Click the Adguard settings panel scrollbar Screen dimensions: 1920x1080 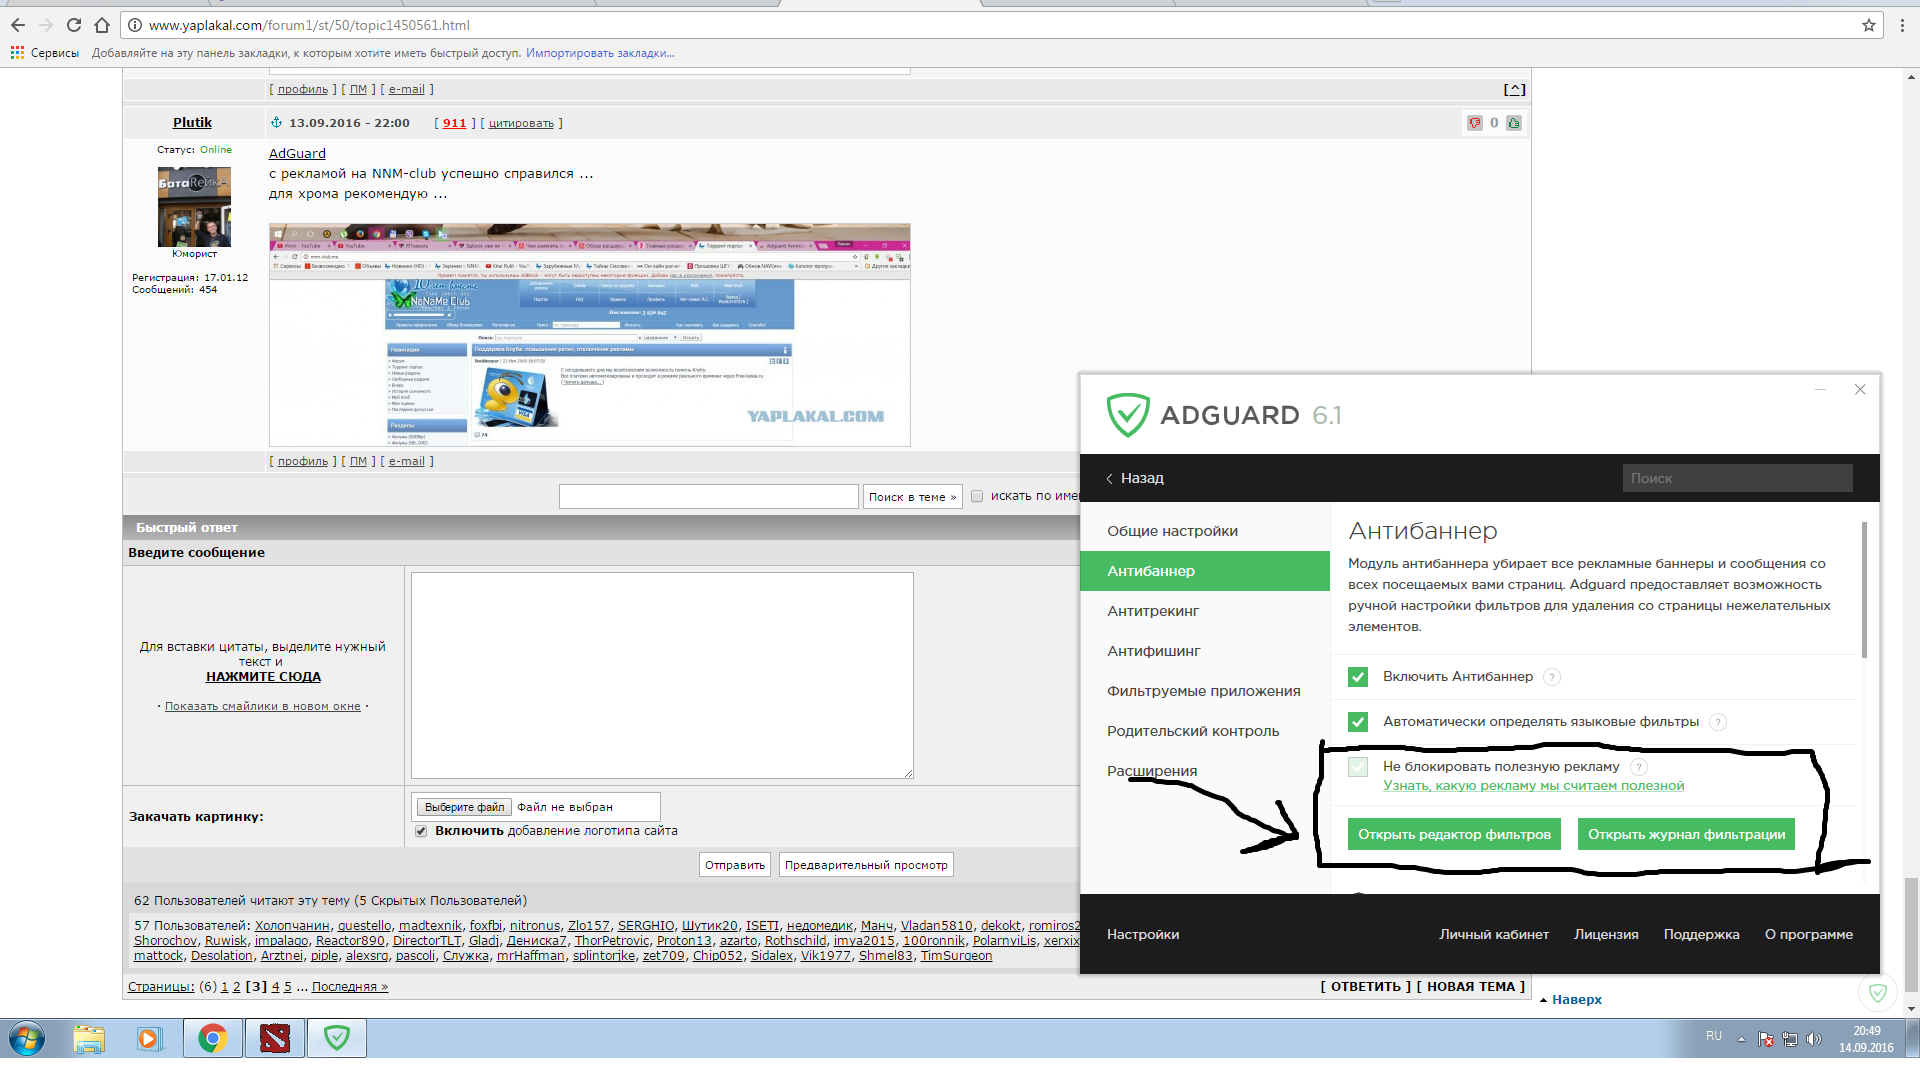pos(1864,589)
